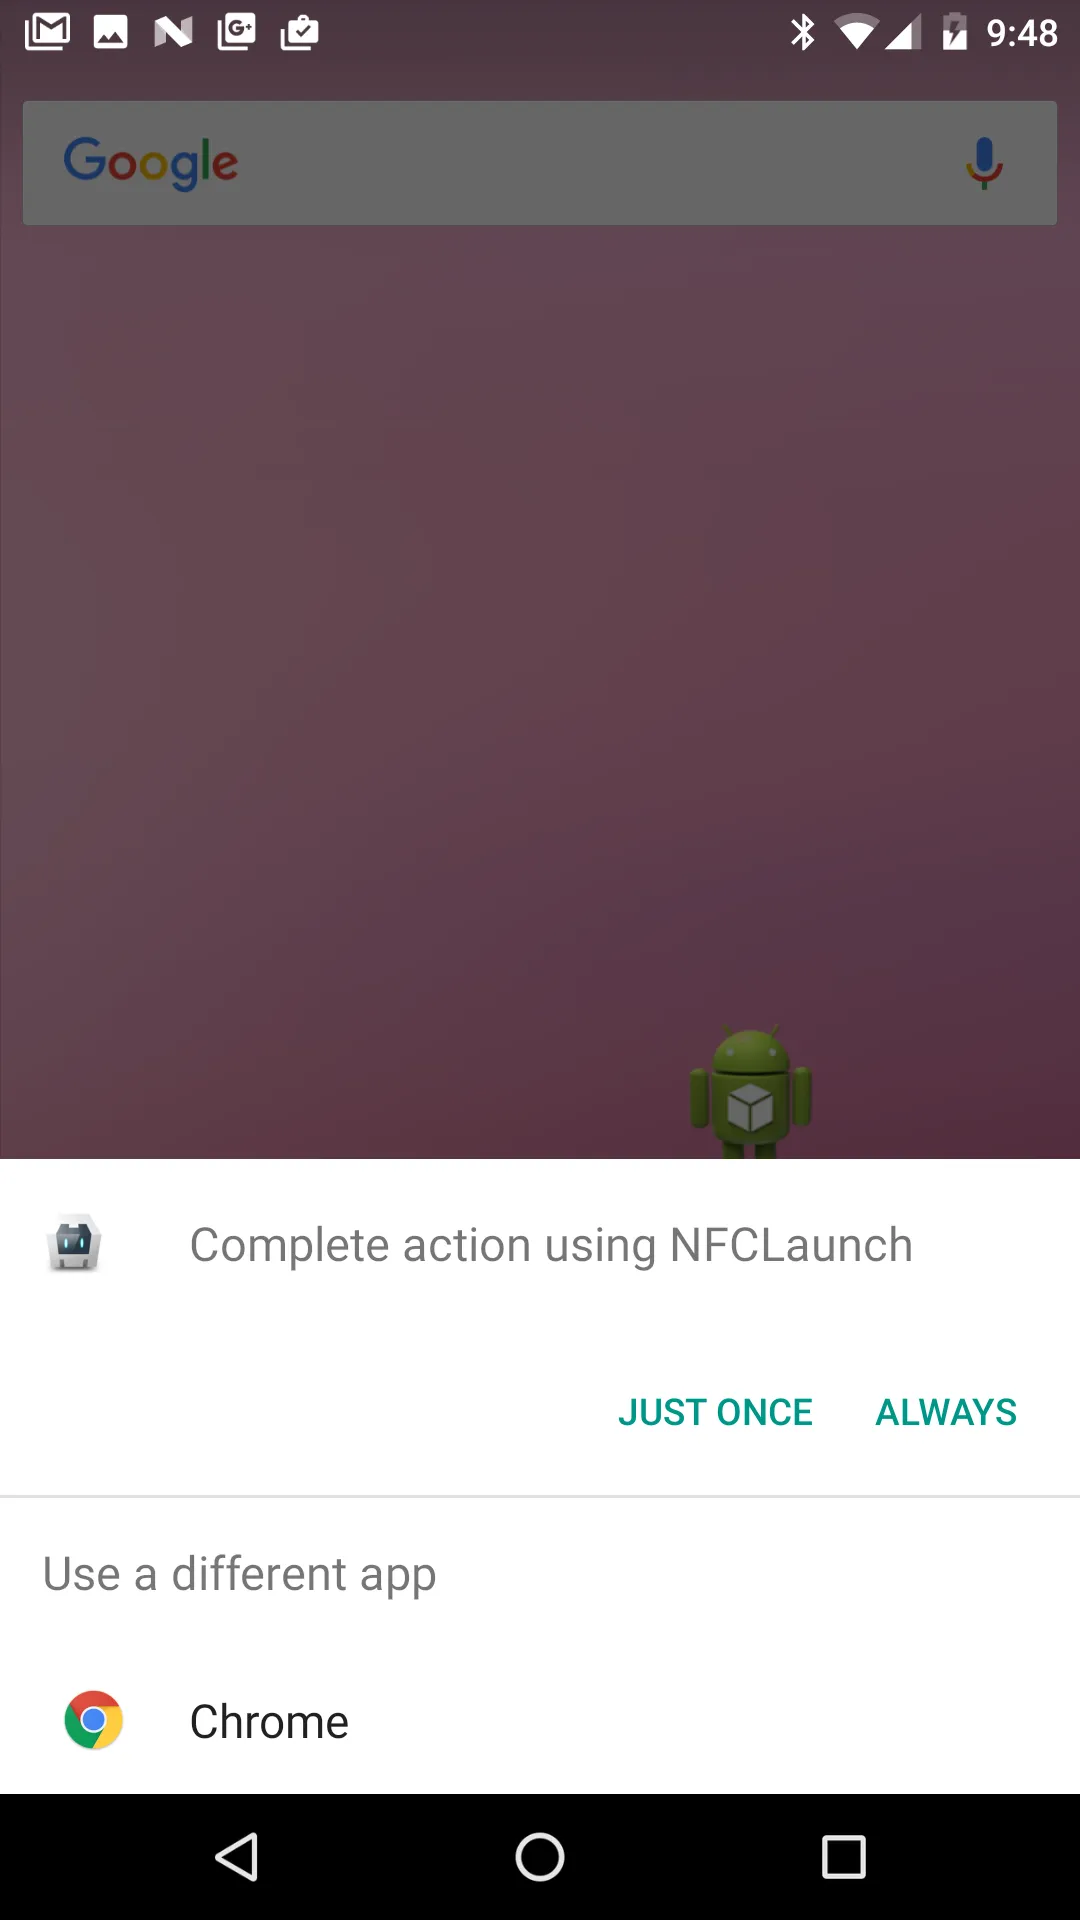Tap the N notification icon in status bar
This screenshot has width=1080, height=1920.
[x=173, y=32]
